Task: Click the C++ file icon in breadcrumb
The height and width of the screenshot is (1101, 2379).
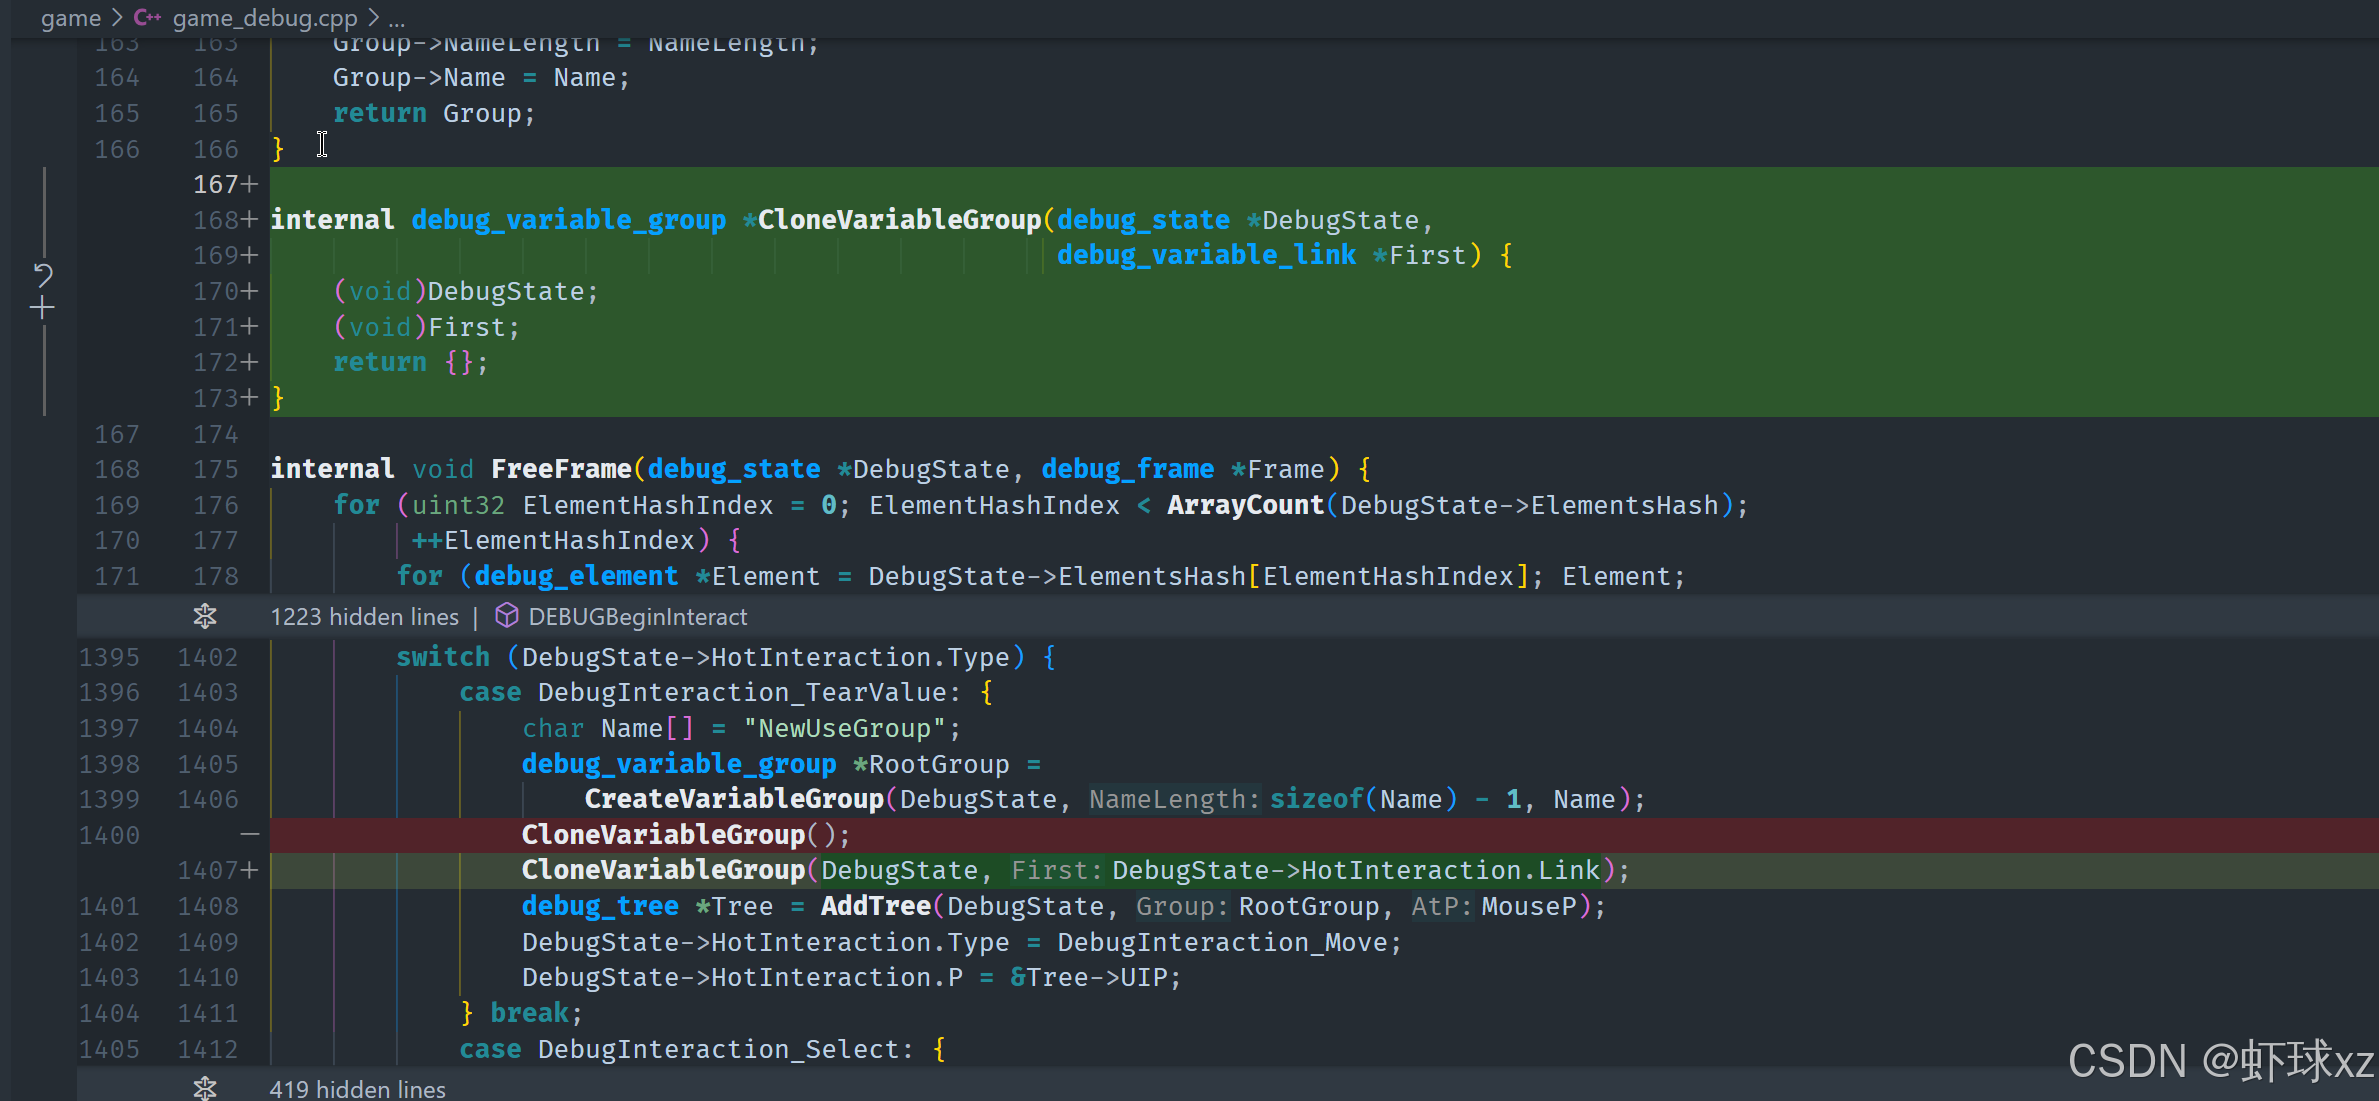Action: click(x=147, y=18)
